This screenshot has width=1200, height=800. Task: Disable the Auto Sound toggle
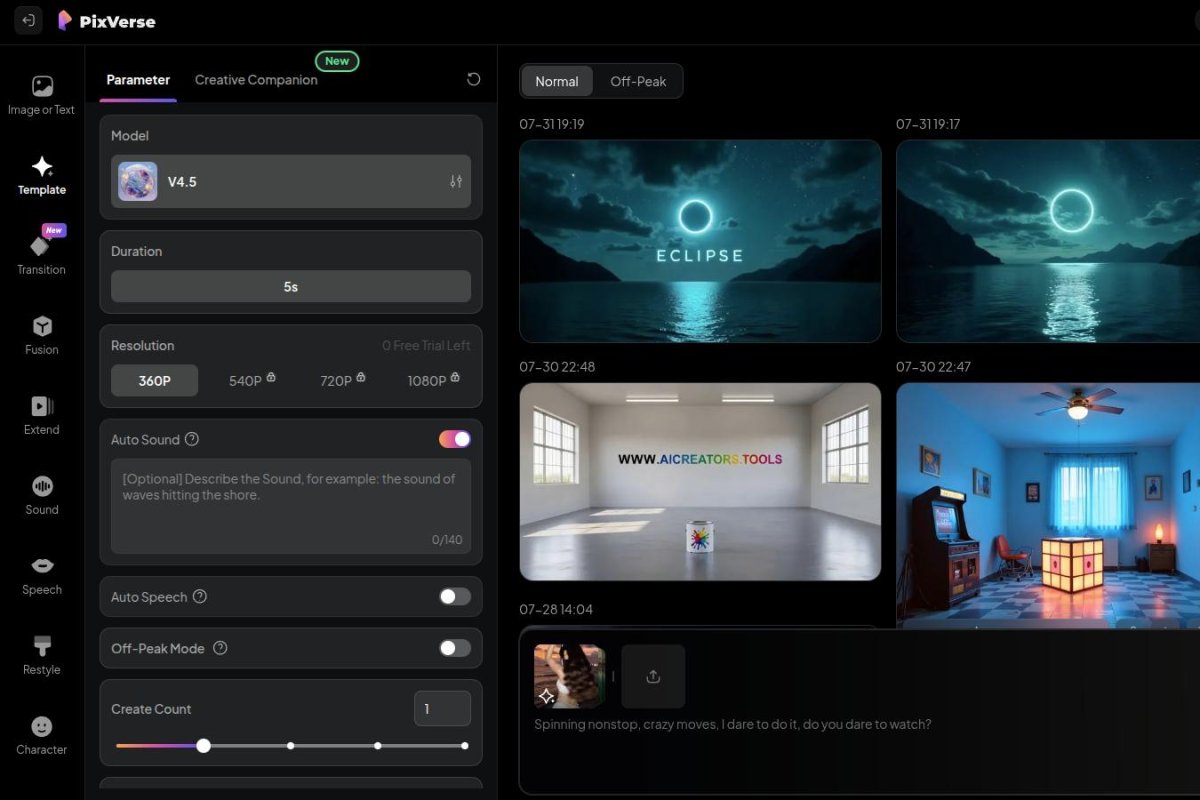coord(453,439)
